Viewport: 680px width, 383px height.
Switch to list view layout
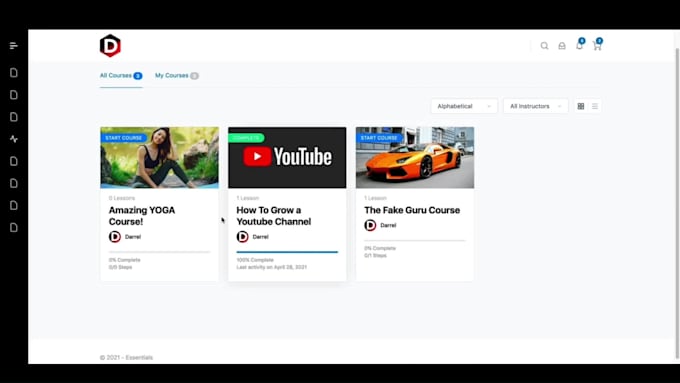[x=595, y=106]
